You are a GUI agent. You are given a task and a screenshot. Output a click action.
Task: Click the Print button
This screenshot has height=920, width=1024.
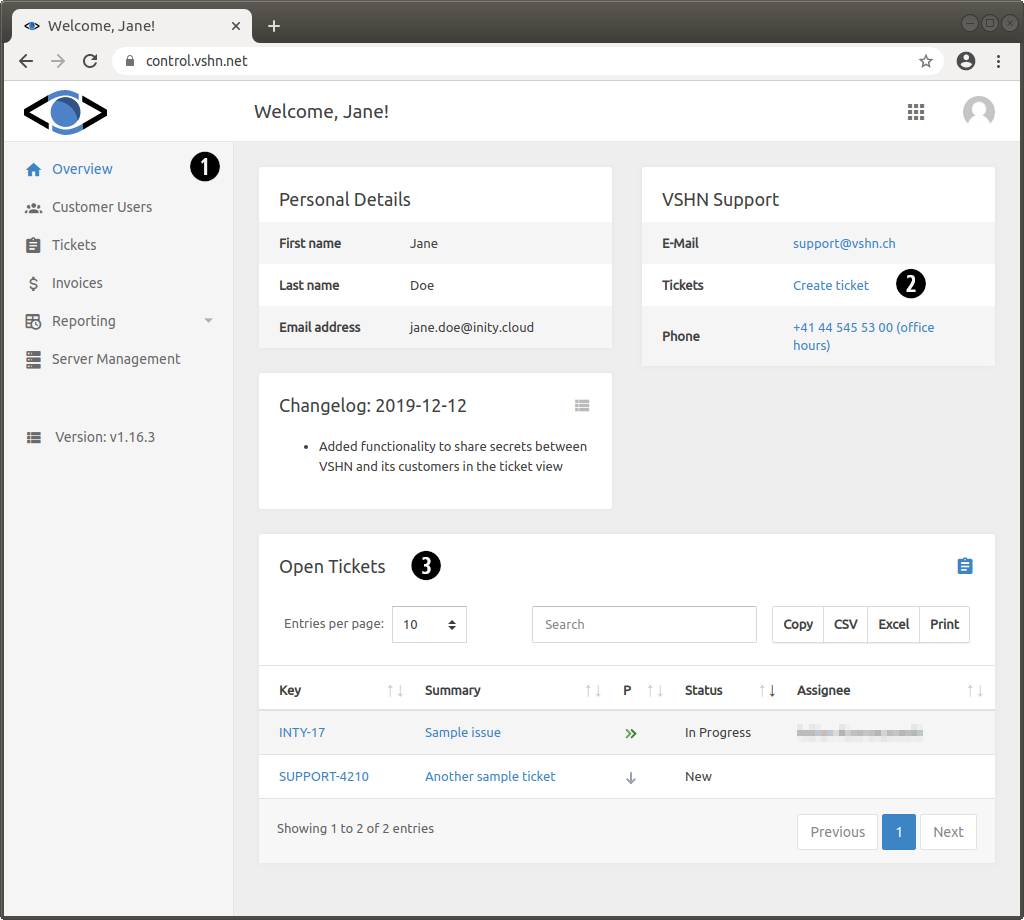pos(944,624)
